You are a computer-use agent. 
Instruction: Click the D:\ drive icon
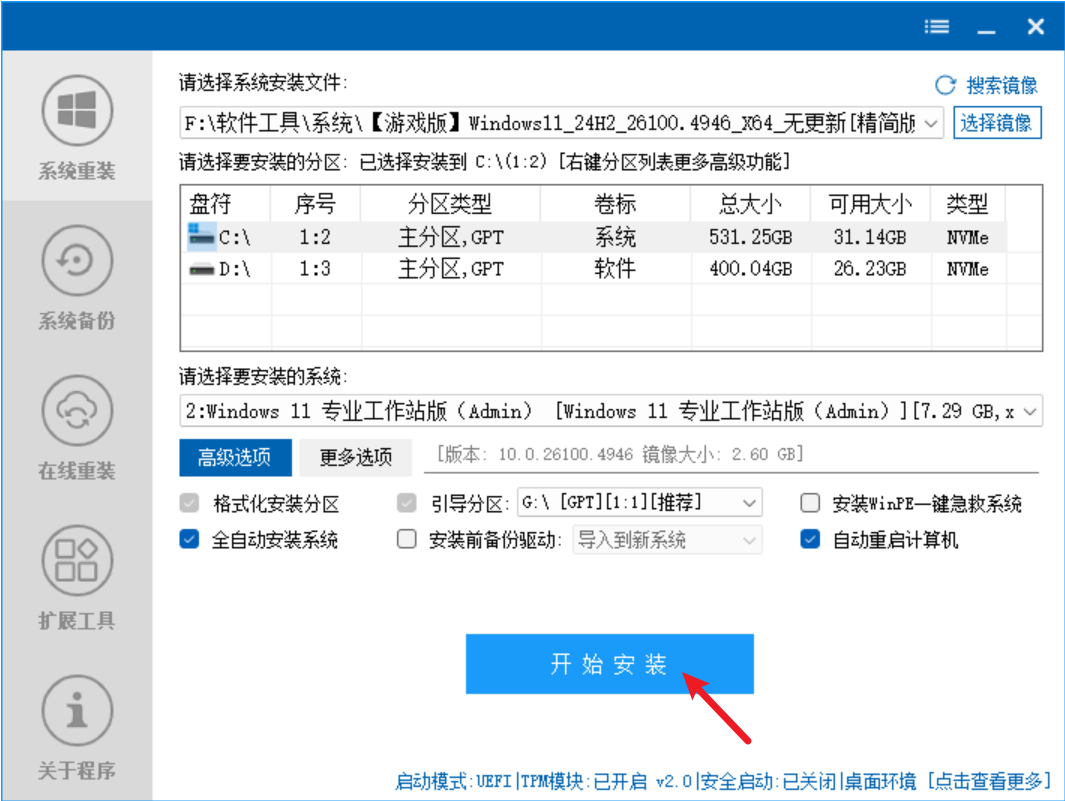click(202, 270)
